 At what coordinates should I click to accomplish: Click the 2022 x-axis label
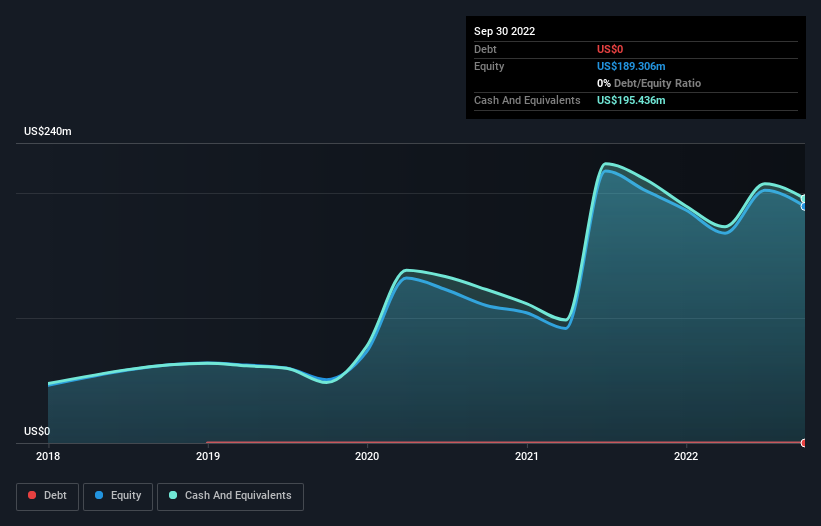686,456
